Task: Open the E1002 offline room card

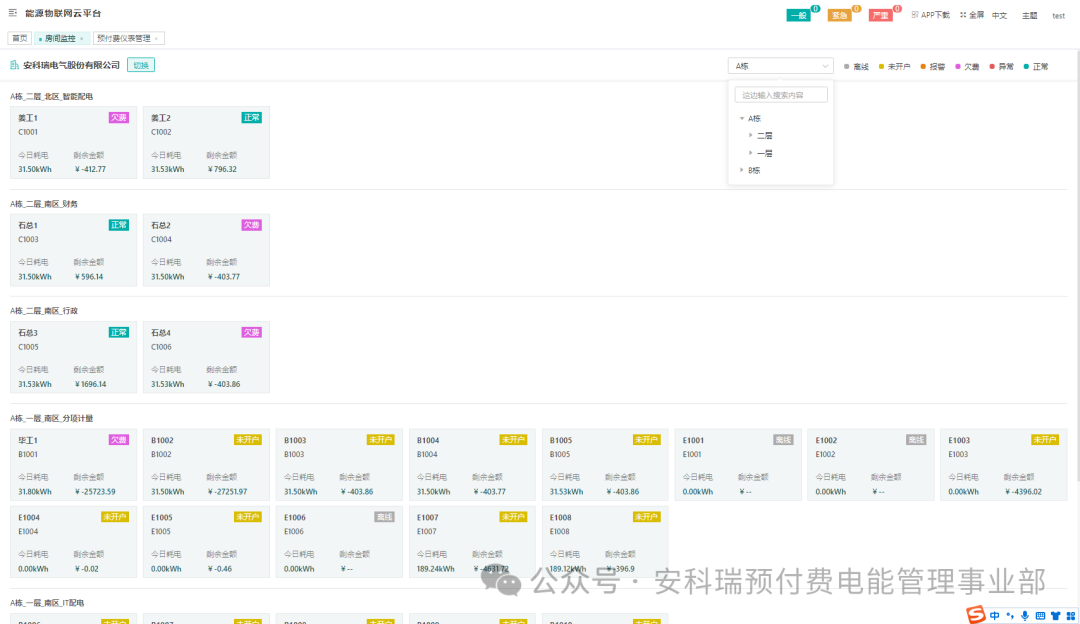Action: tap(871, 465)
